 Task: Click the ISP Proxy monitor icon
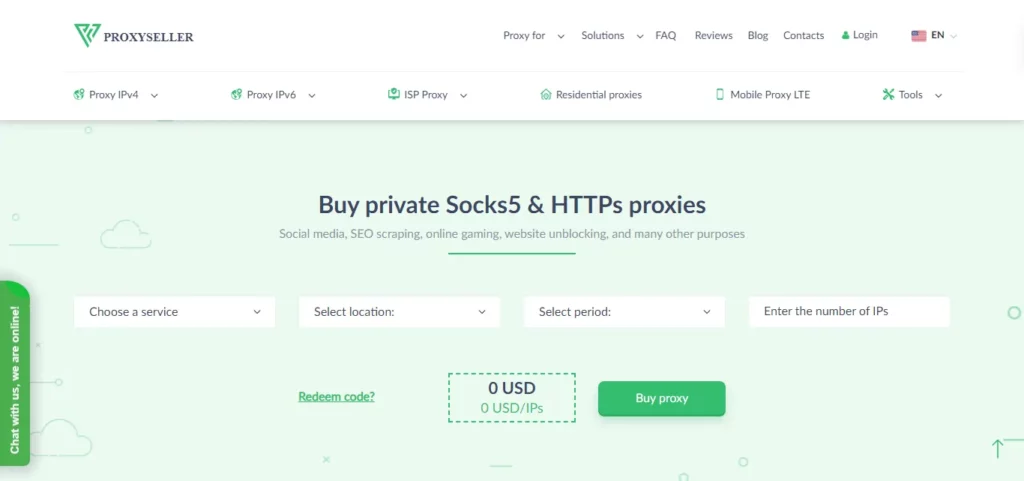(394, 95)
